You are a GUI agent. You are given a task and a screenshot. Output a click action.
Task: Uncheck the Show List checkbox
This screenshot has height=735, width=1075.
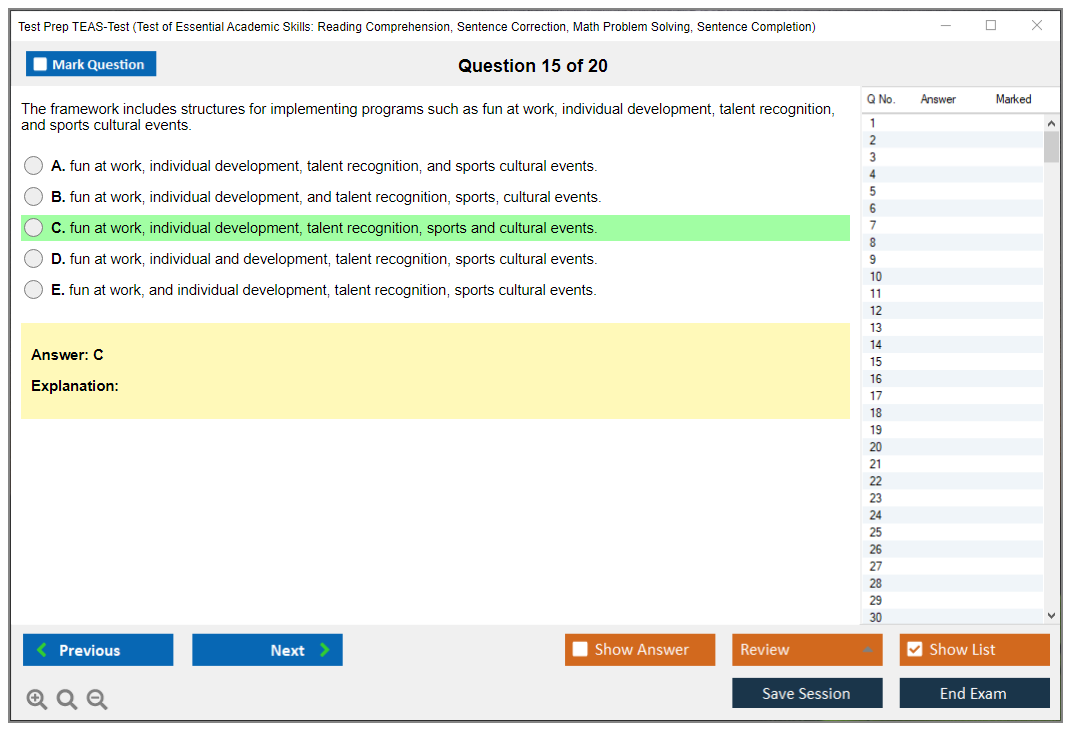point(914,650)
